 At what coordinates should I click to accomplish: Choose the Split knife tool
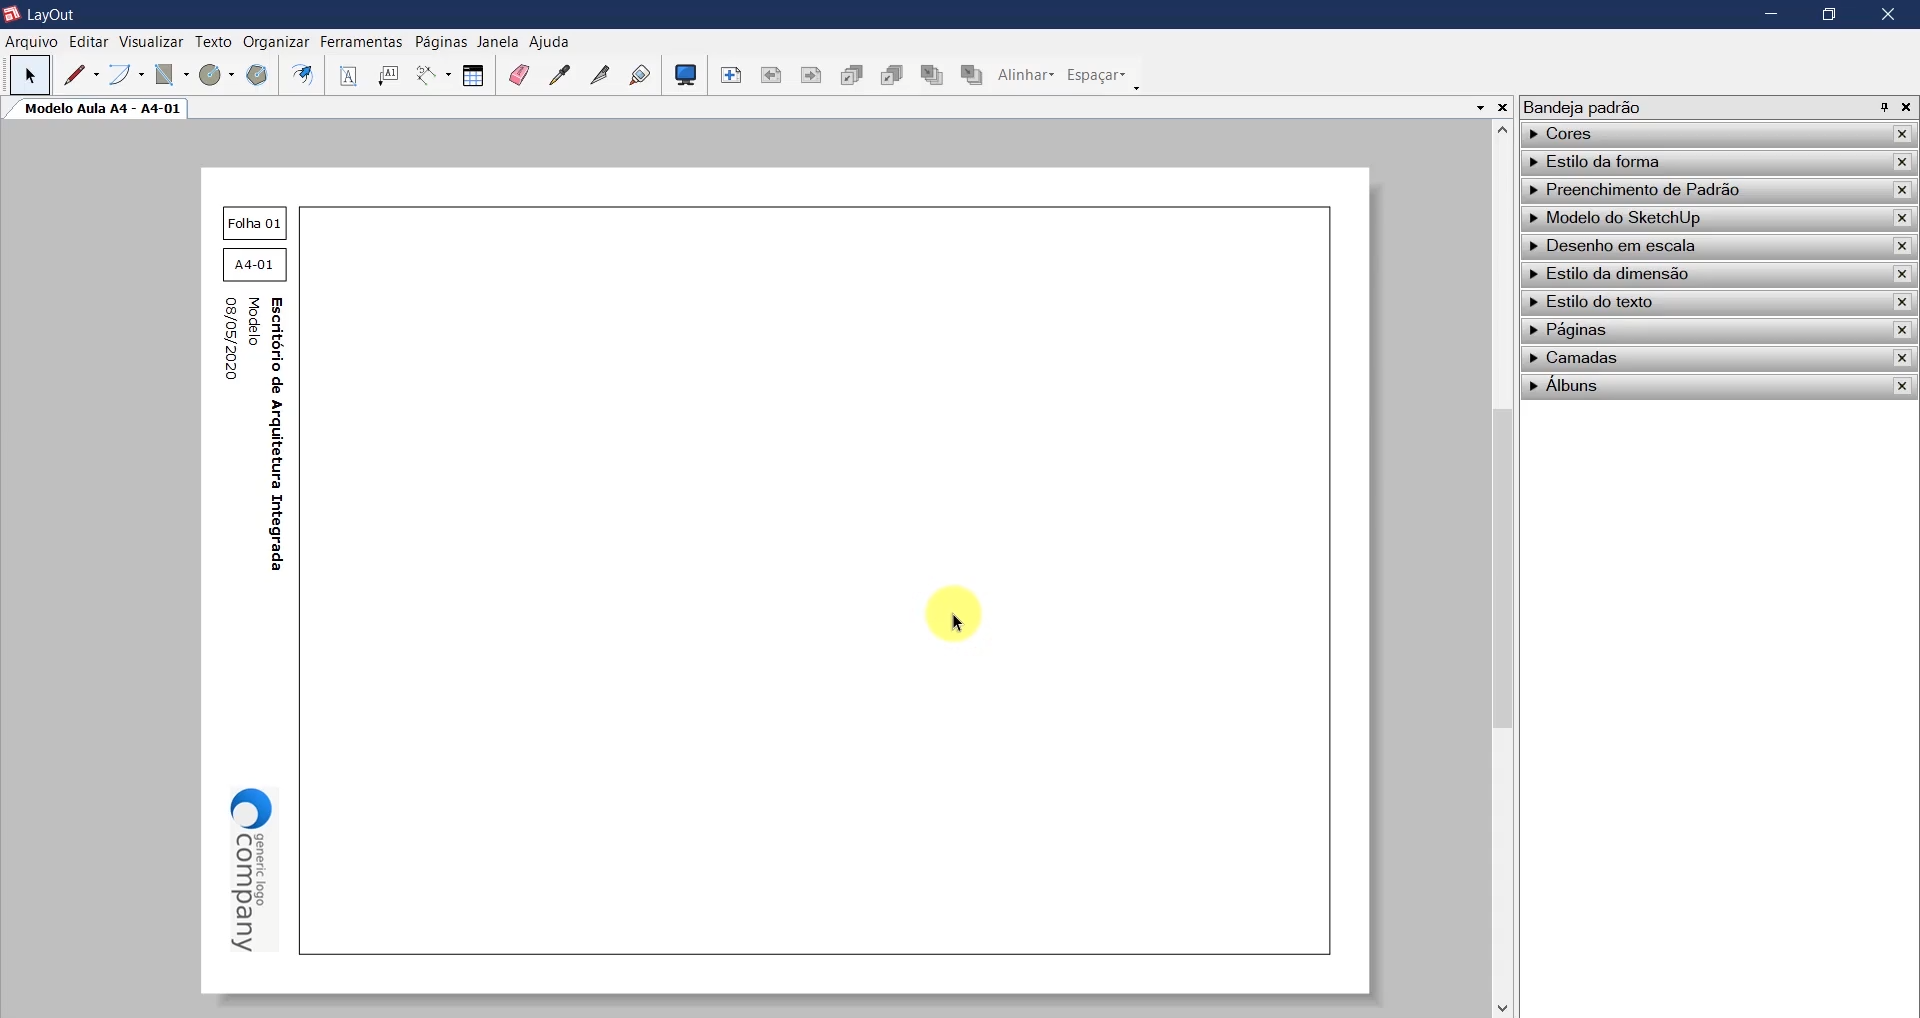(x=601, y=76)
